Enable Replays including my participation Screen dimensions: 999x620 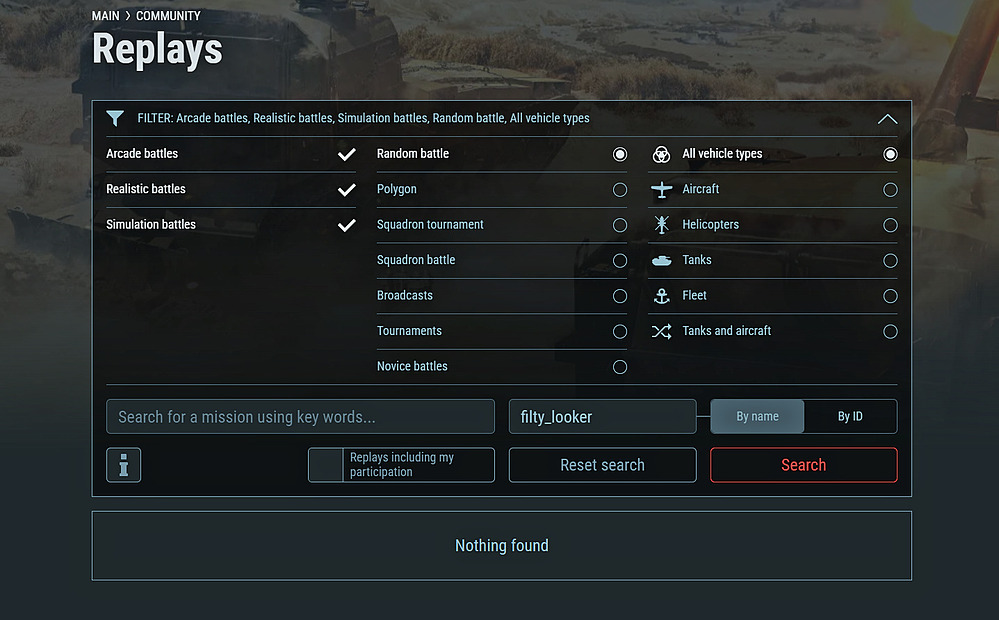[x=326, y=465]
